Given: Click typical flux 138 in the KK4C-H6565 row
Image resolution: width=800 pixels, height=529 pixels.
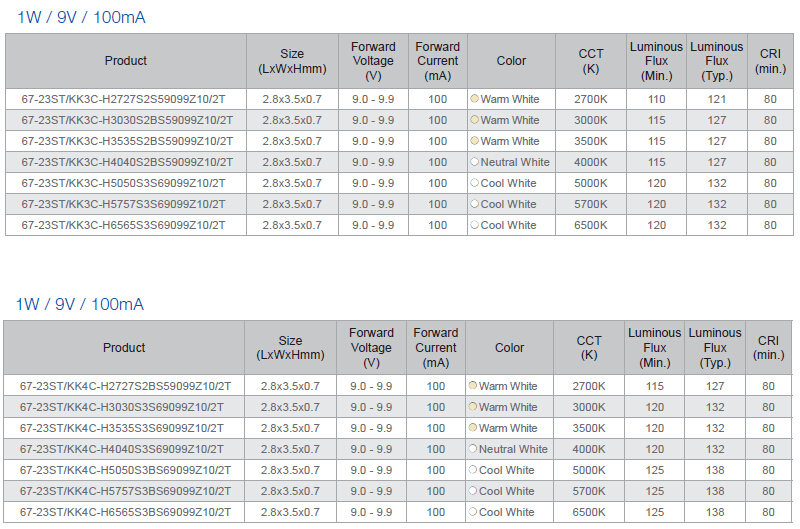Looking at the screenshot, I should click(x=715, y=512).
